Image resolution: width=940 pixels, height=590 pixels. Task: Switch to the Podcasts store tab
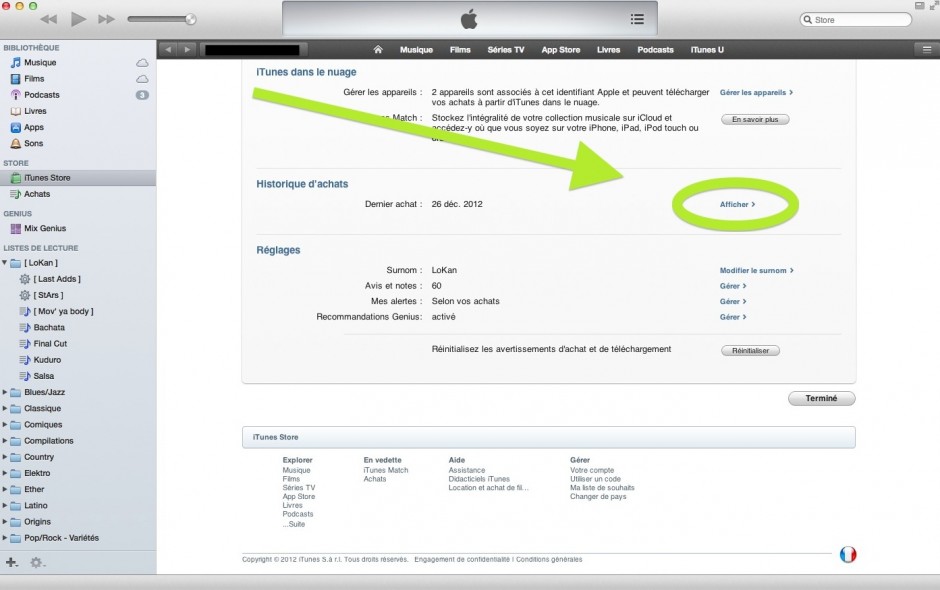point(655,50)
